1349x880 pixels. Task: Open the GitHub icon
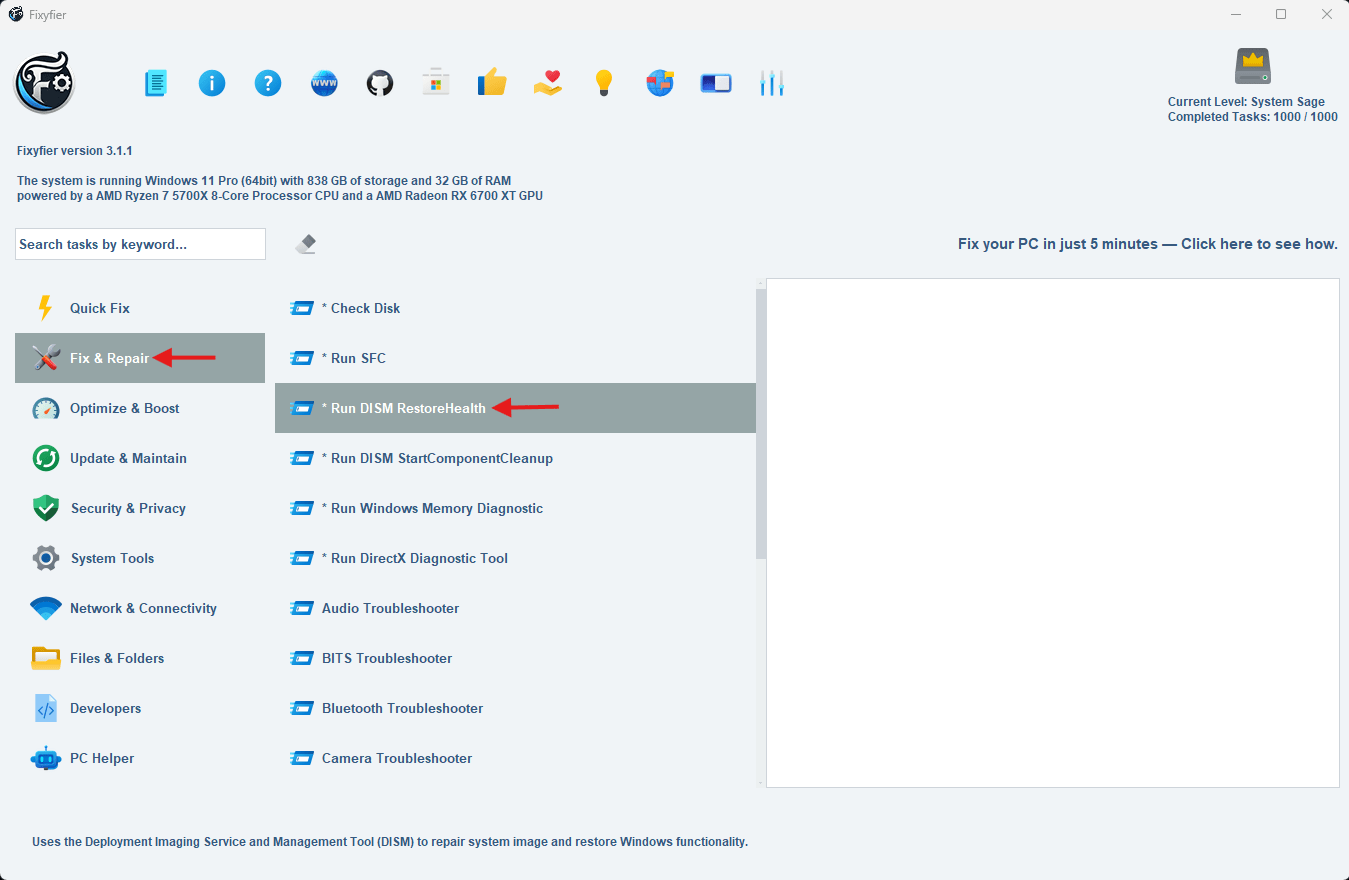coord(380,83)
